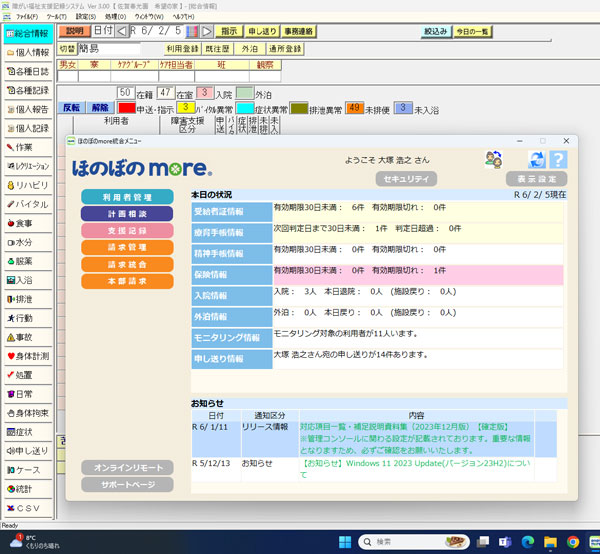Open 個人報告 sidebar item

(x=28, y=109)
